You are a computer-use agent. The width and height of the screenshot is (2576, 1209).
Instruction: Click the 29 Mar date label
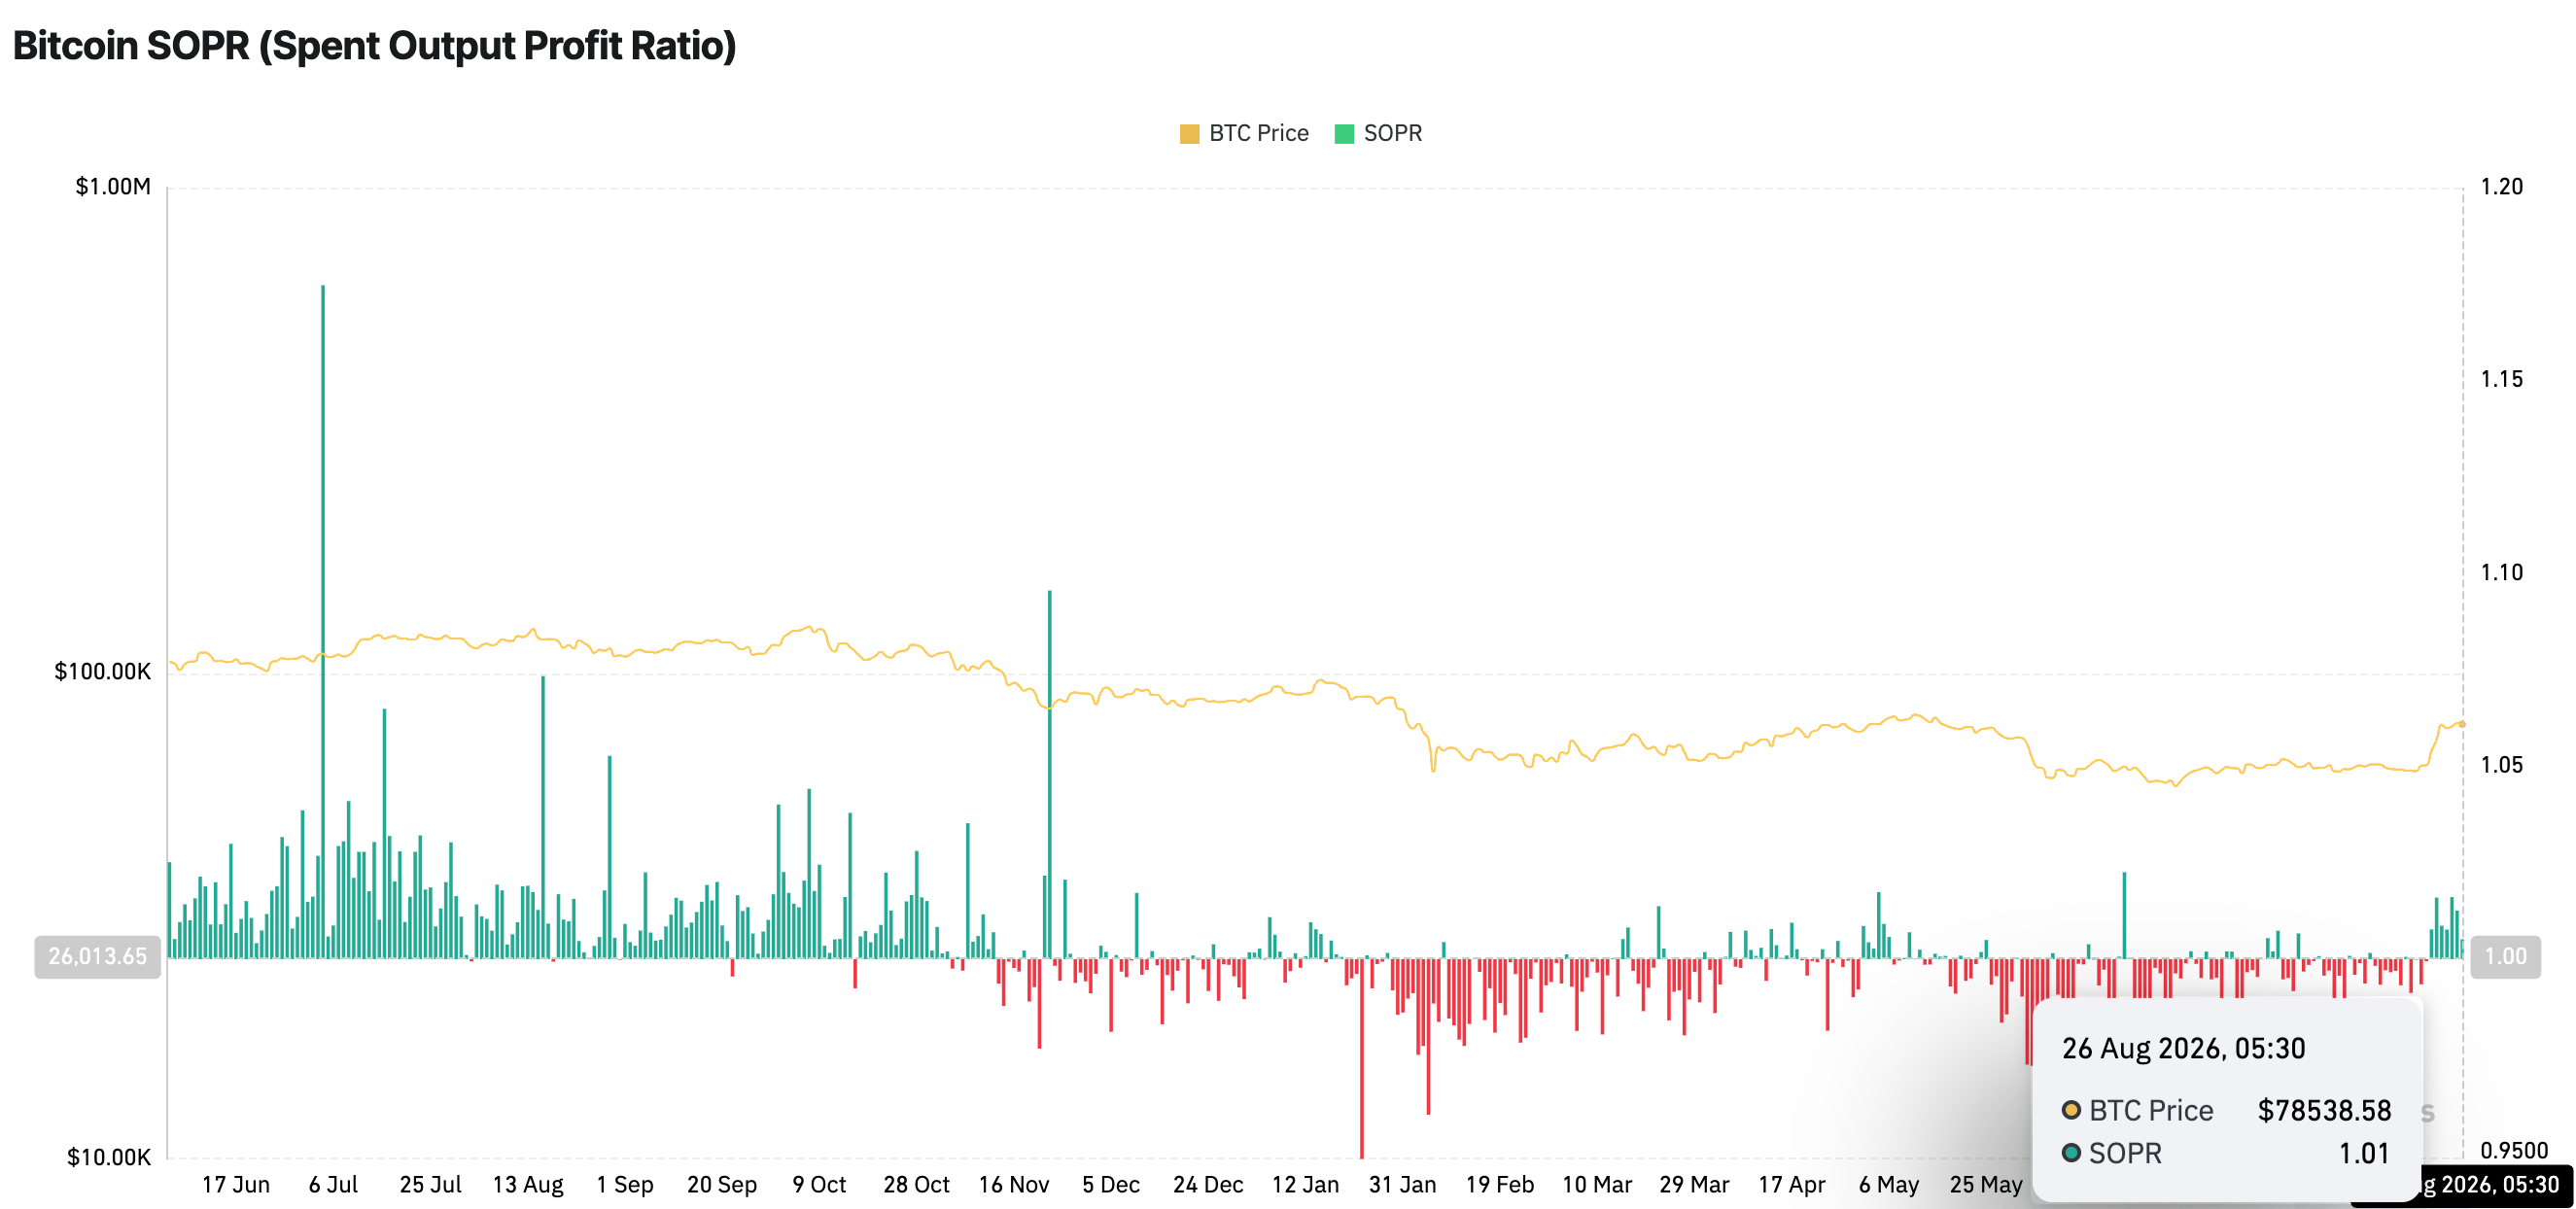tap(1694, 1185)
